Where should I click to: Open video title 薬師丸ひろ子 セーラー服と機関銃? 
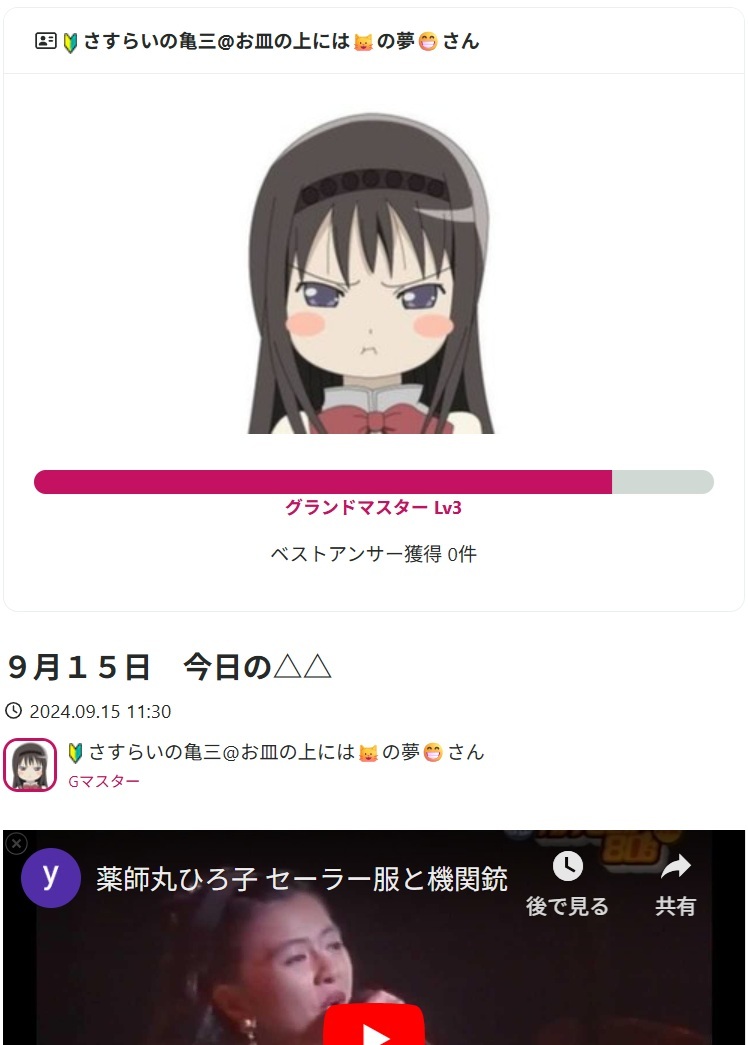pyautogui.click(x=302, y=879)
